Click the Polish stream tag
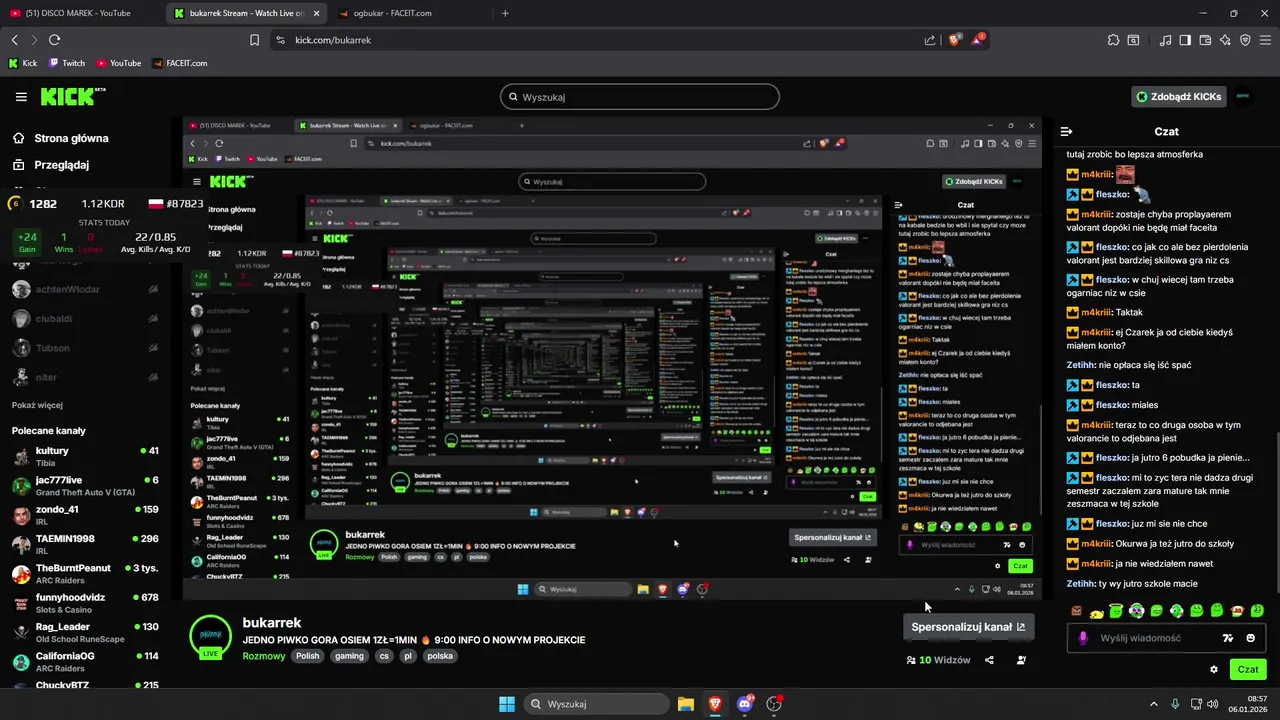 [308, 656]
